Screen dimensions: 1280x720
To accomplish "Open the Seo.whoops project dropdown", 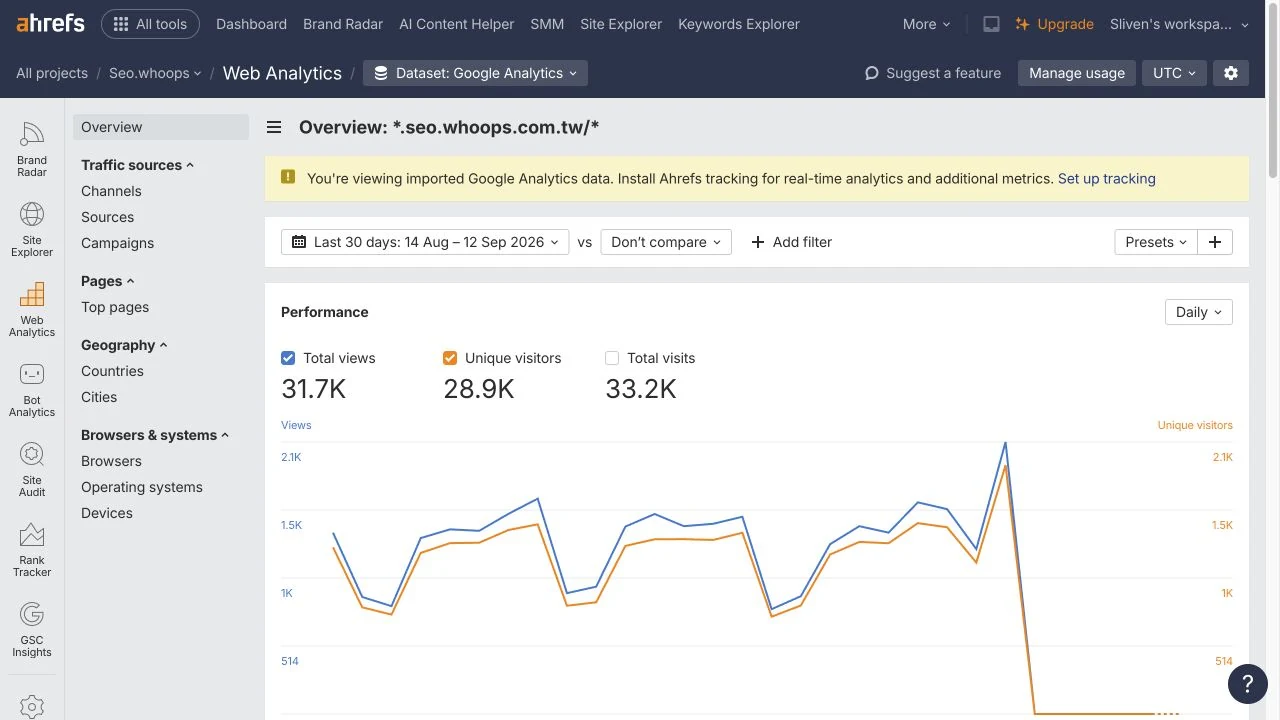I will point(155,73).
